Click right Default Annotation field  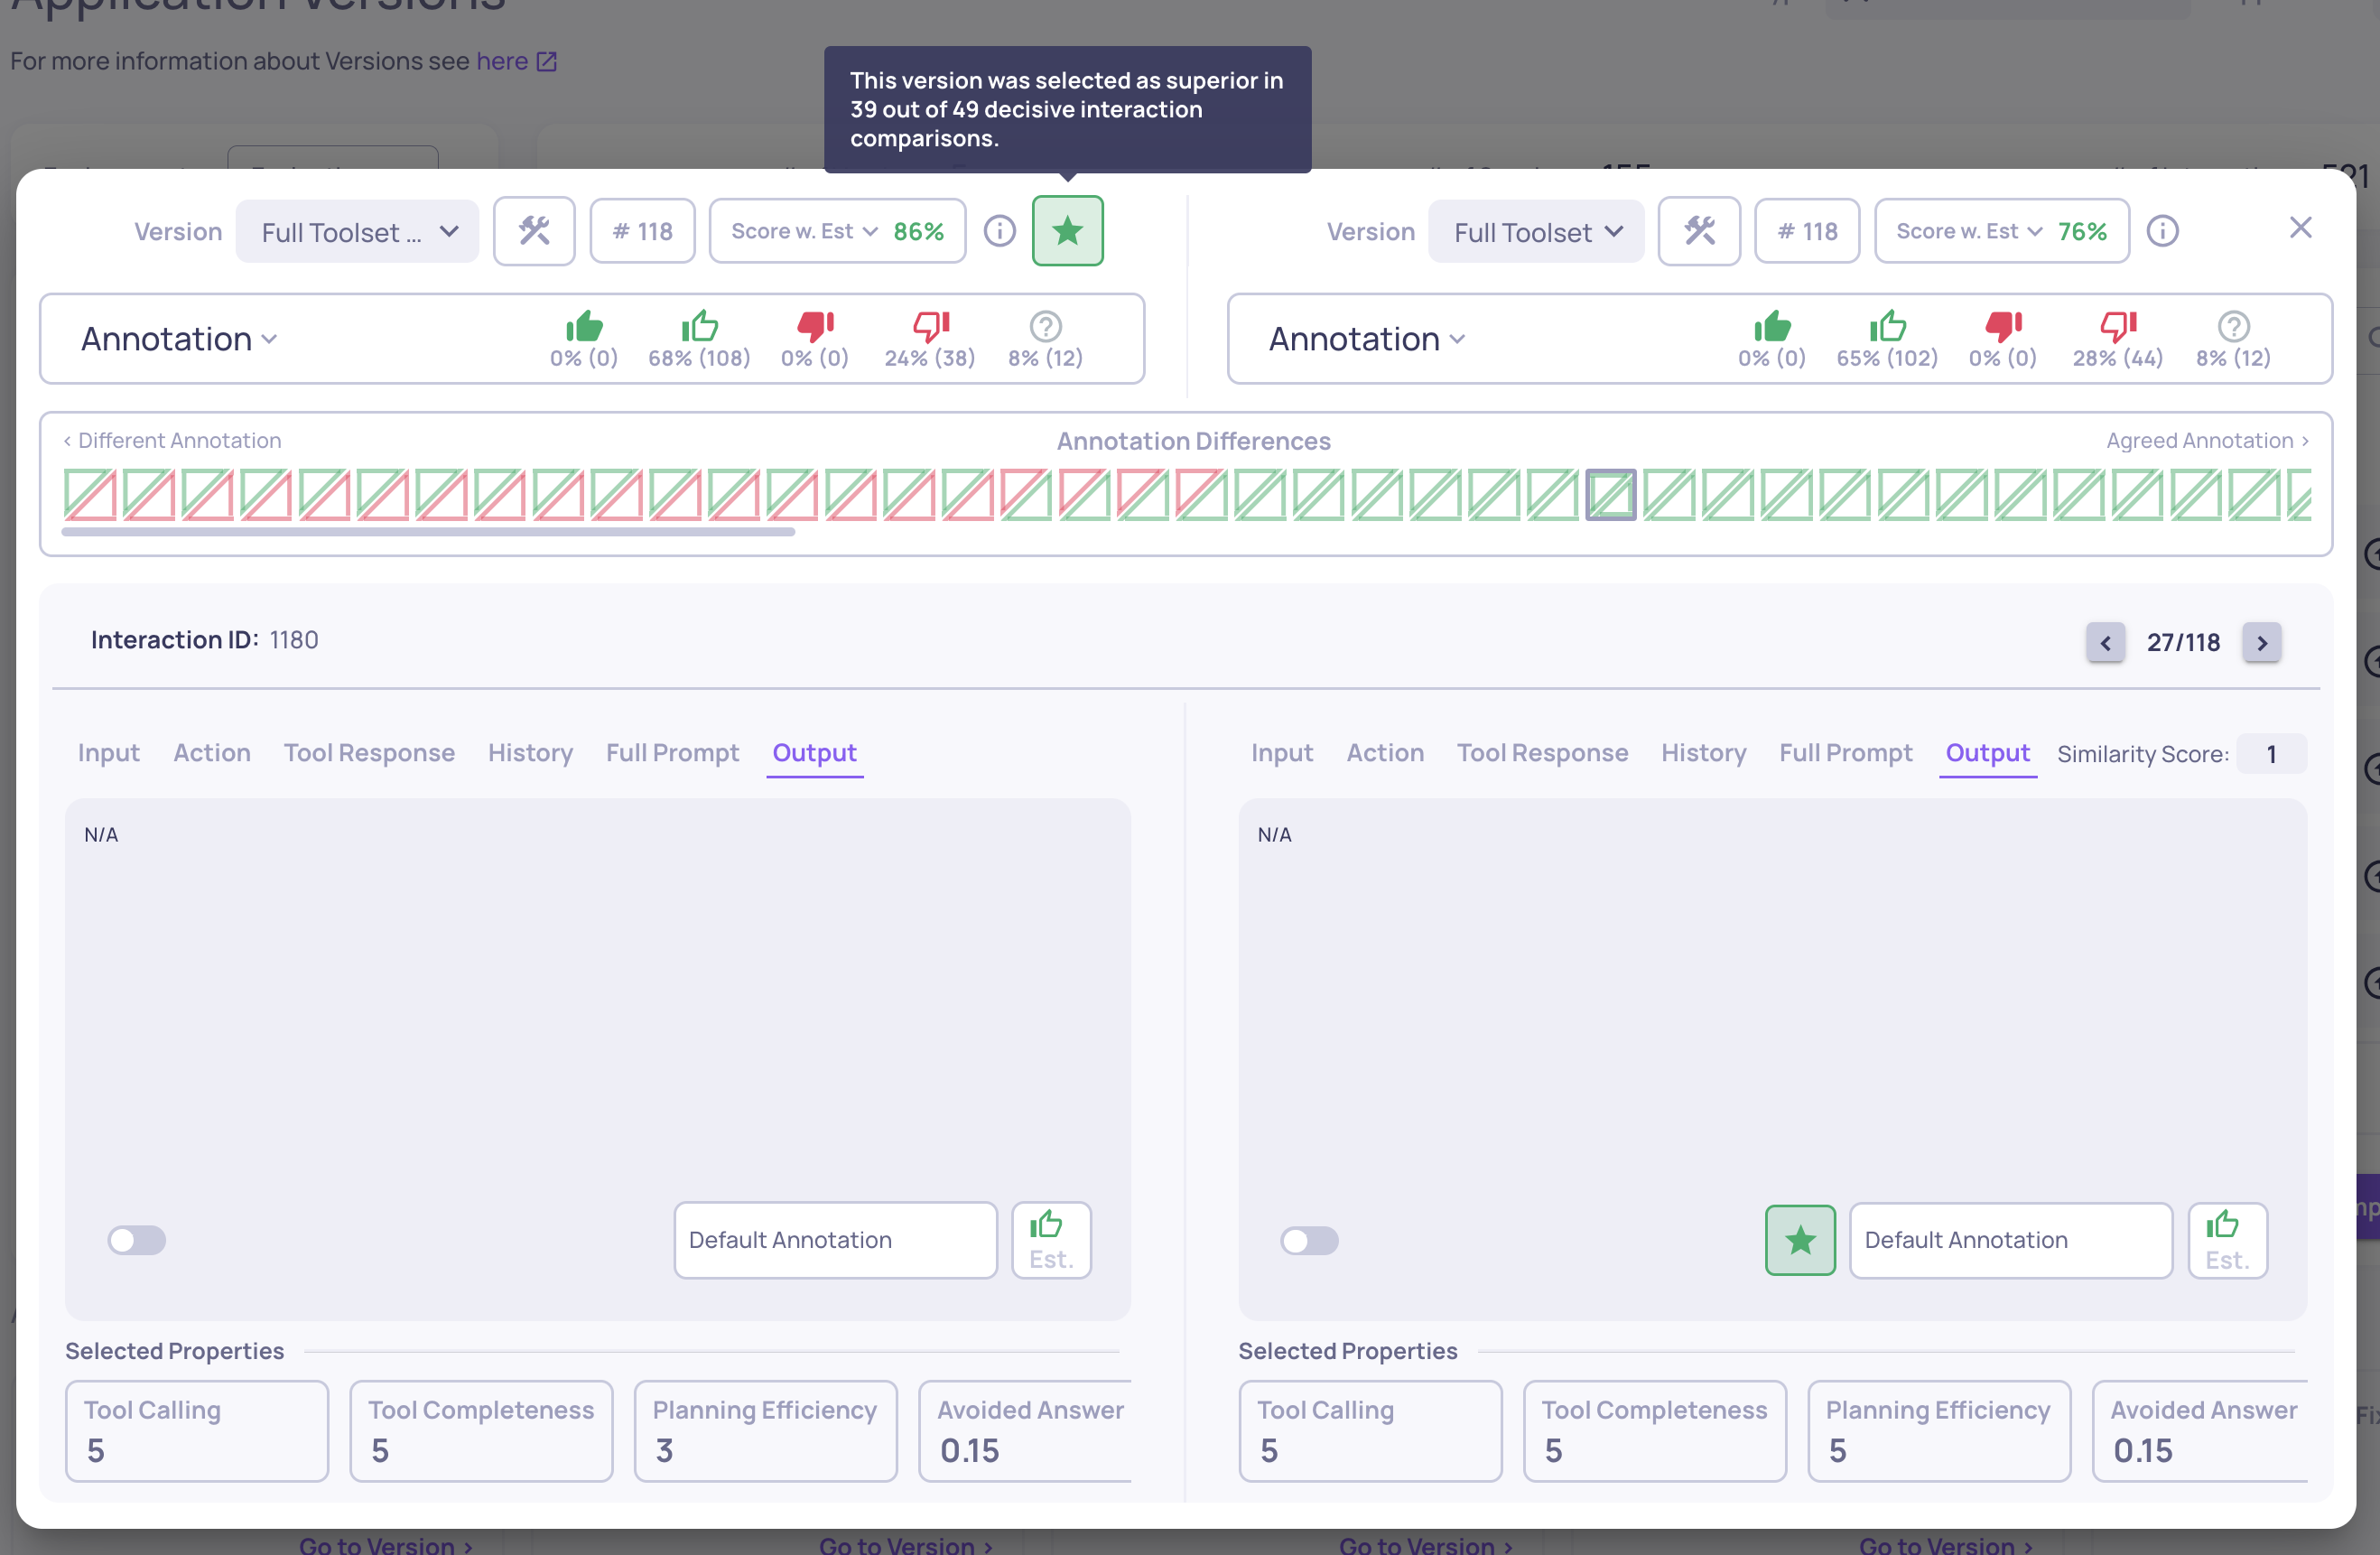pyautogui.click(x=2011, y=1240)
